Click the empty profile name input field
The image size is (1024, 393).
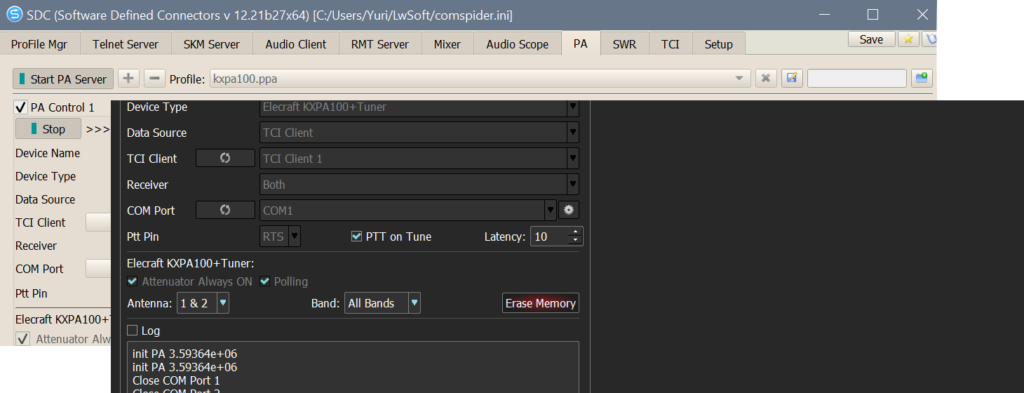tap(857, 78)
